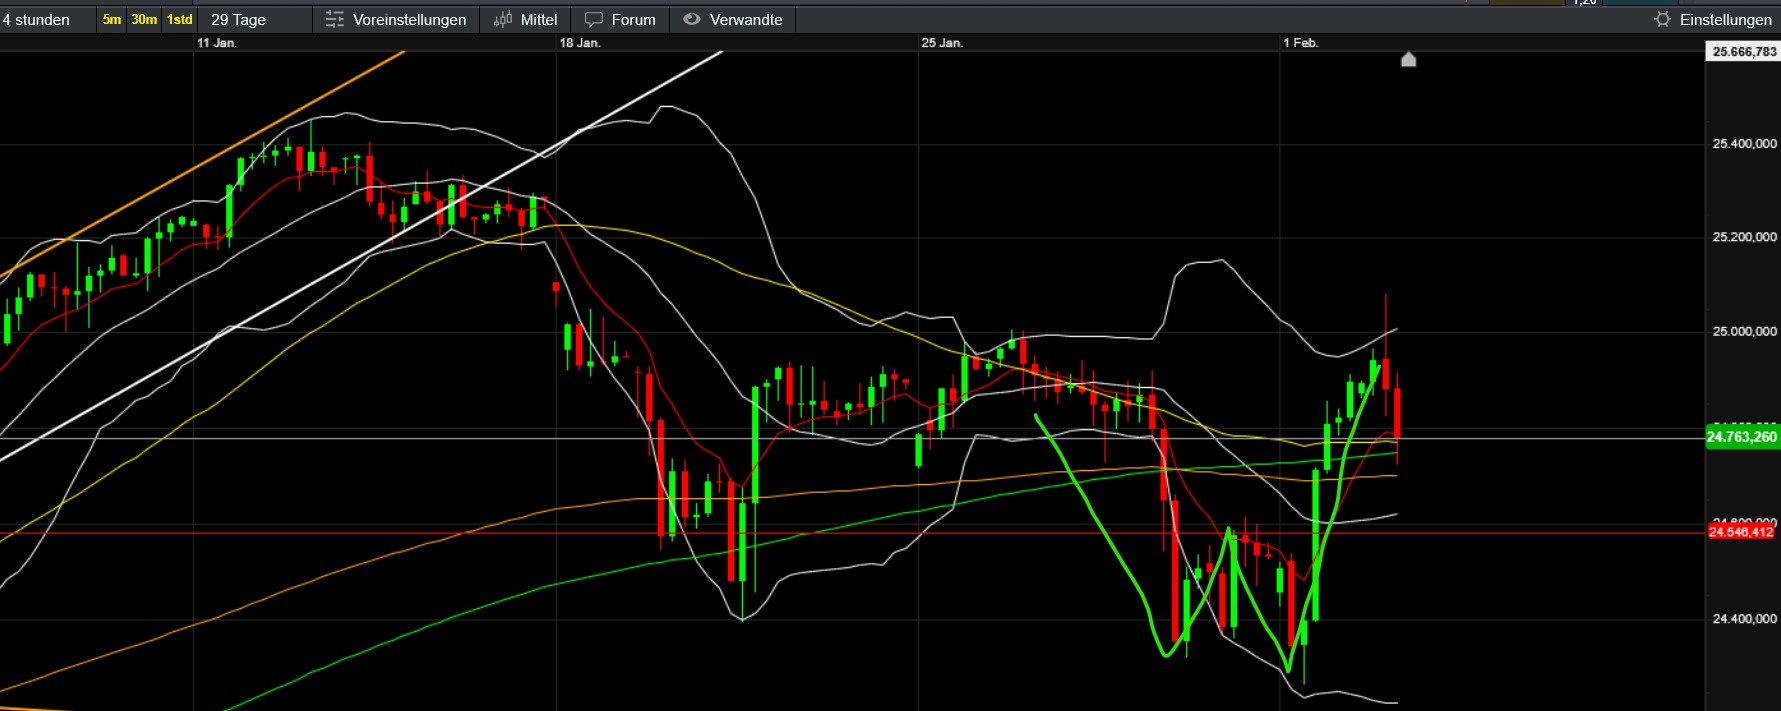
Task: Open Einstellungen via the gear icon
Action: click(1662, 20)
